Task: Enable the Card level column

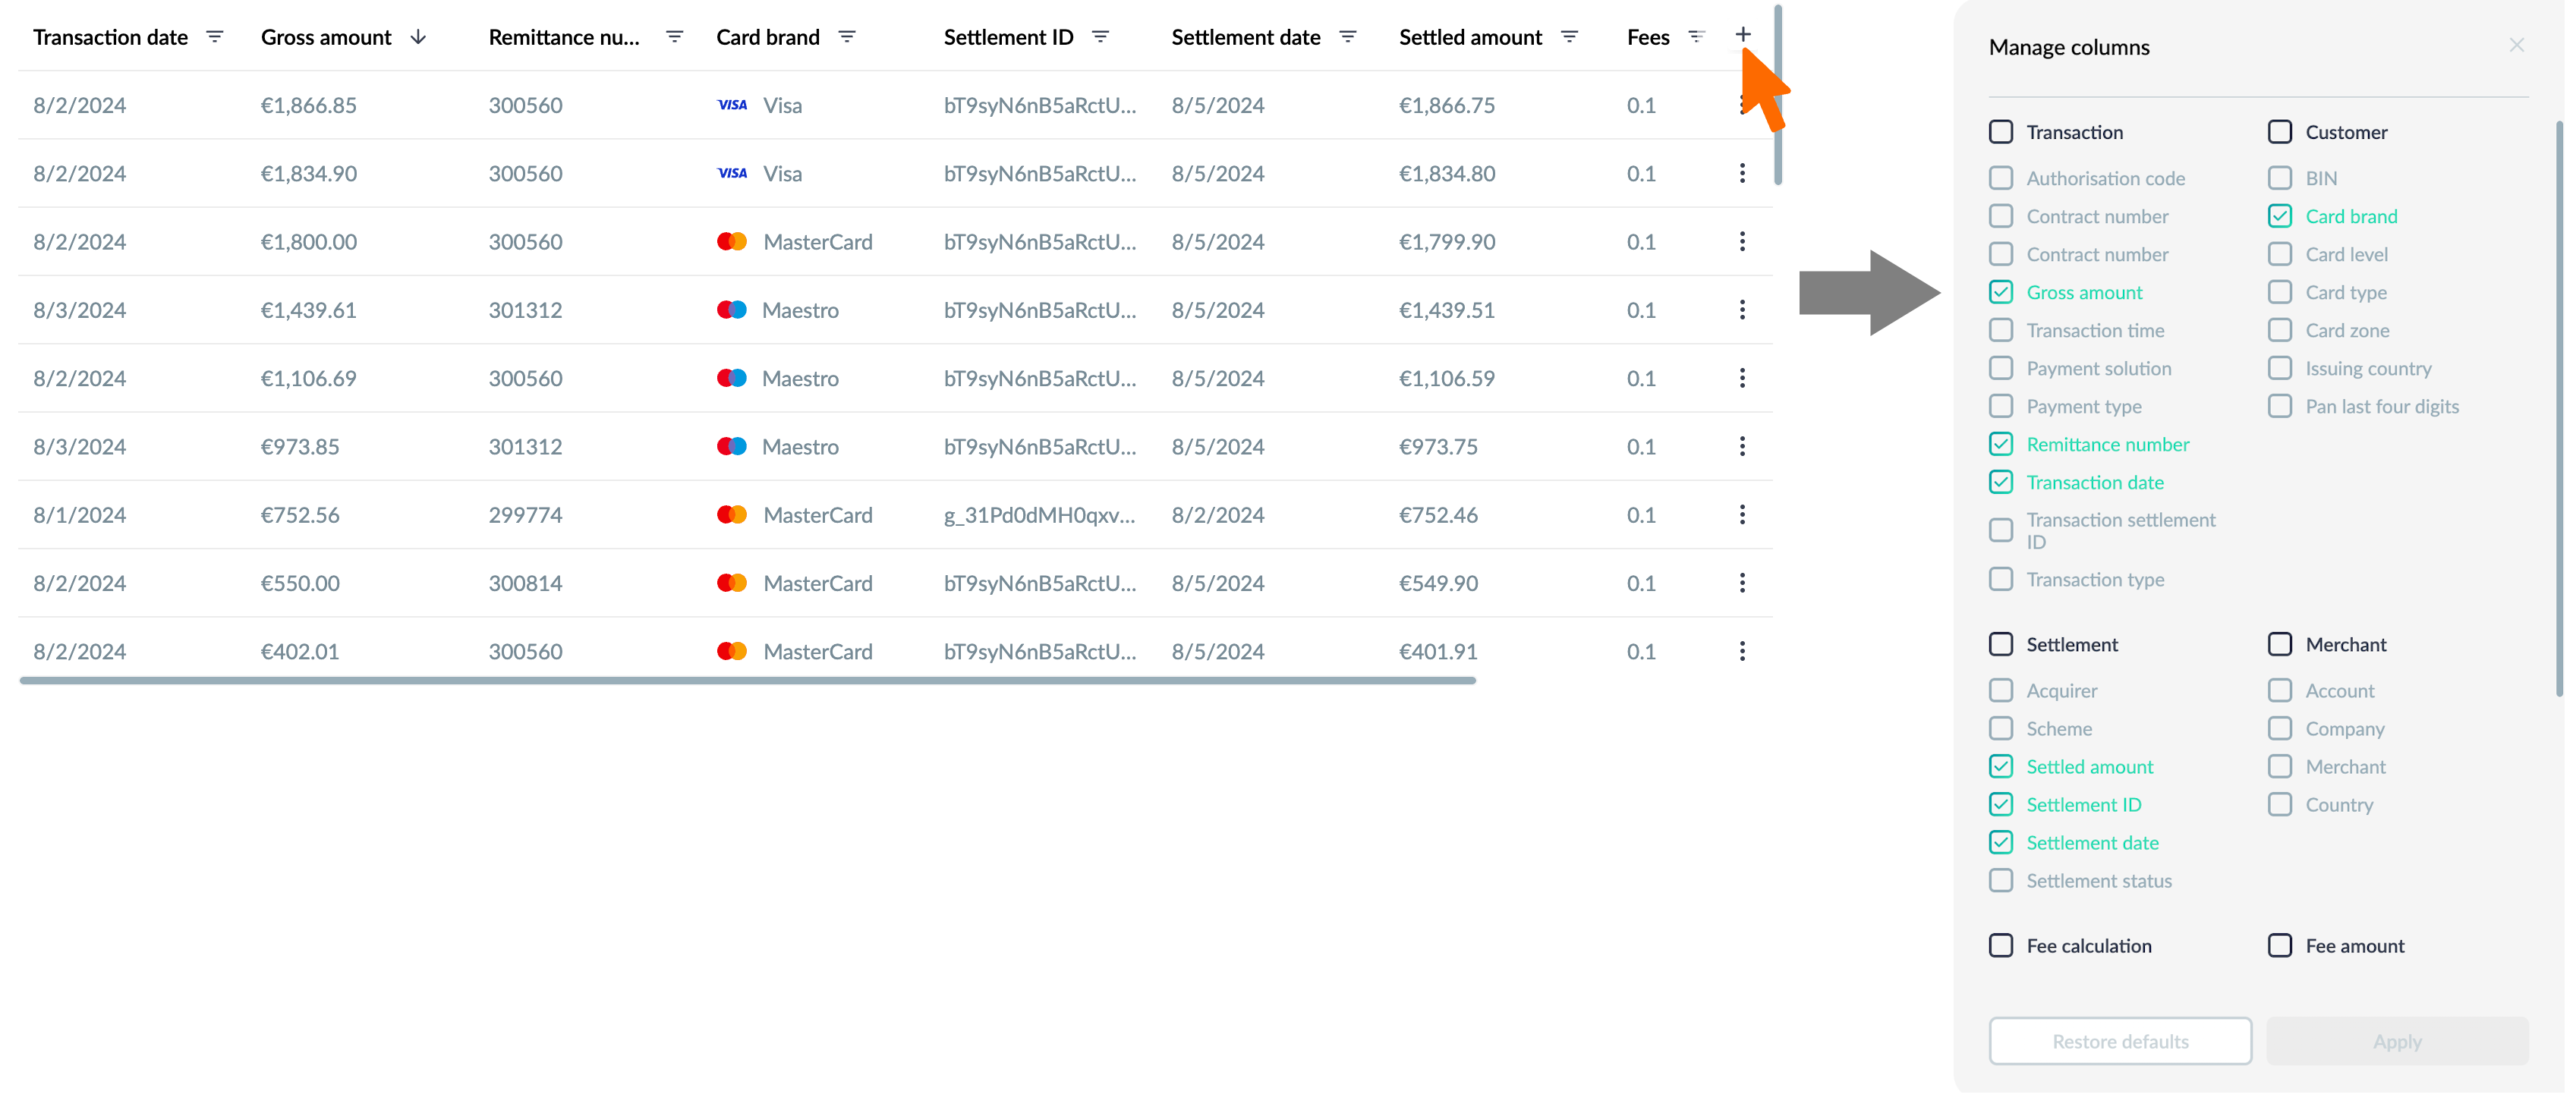Action: [2280, 254]
